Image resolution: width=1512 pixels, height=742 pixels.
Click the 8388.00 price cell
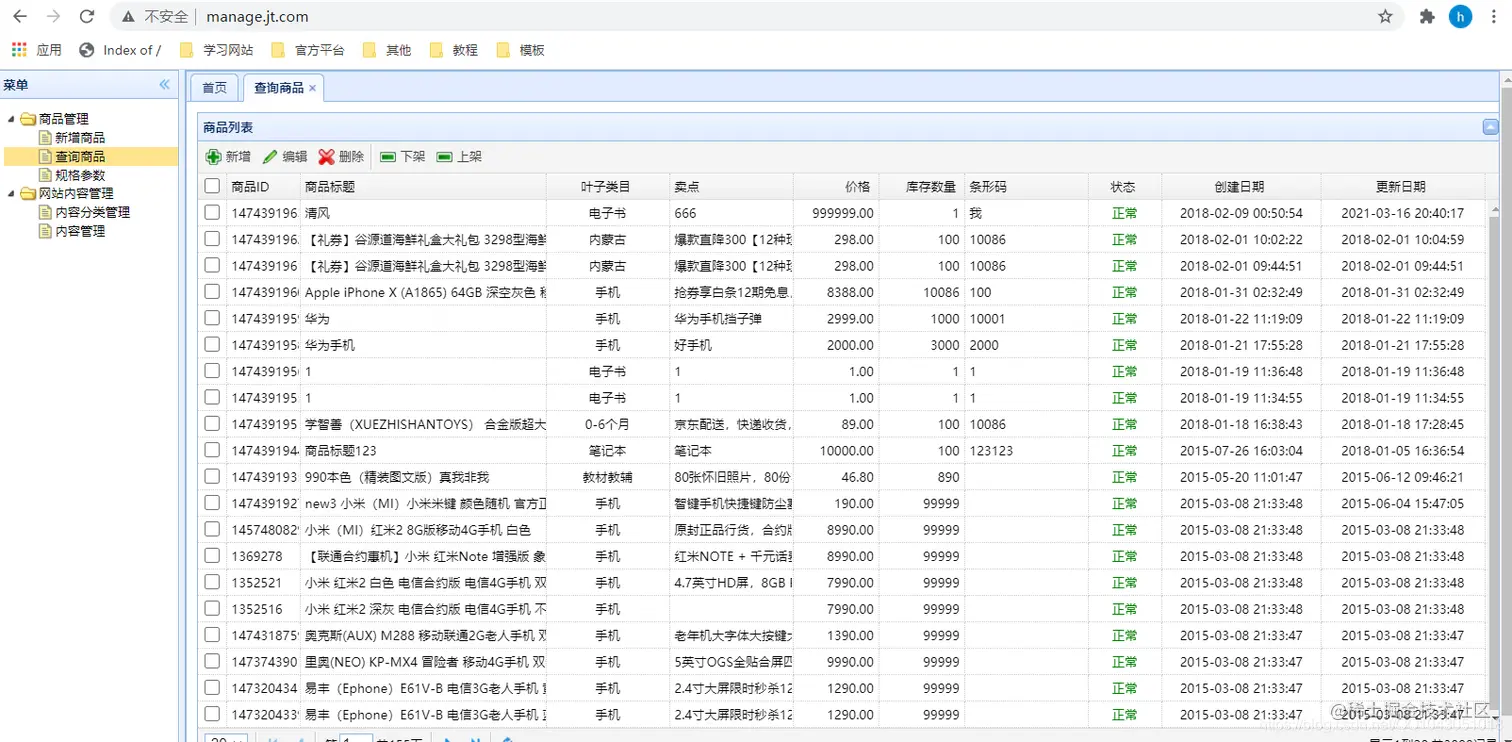pos(836,292)
